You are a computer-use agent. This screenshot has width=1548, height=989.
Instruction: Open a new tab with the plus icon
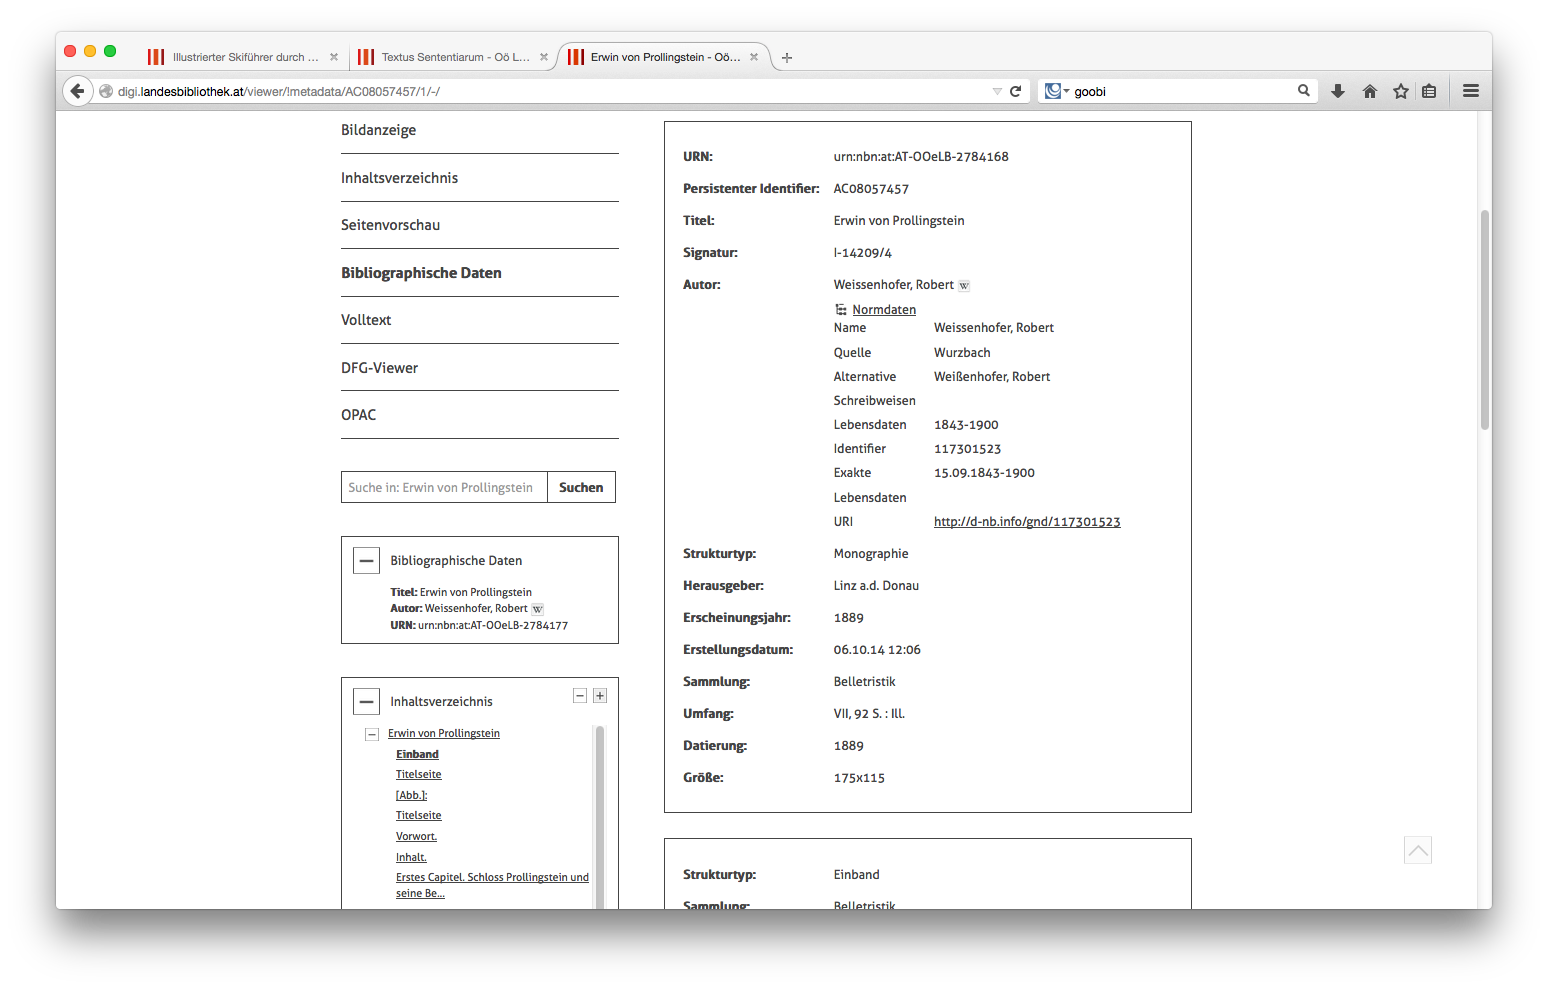(x=787, y=58)
